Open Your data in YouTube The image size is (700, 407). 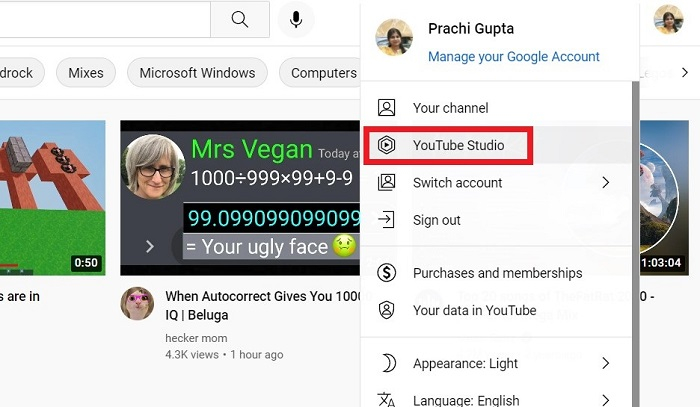(496, 310)
